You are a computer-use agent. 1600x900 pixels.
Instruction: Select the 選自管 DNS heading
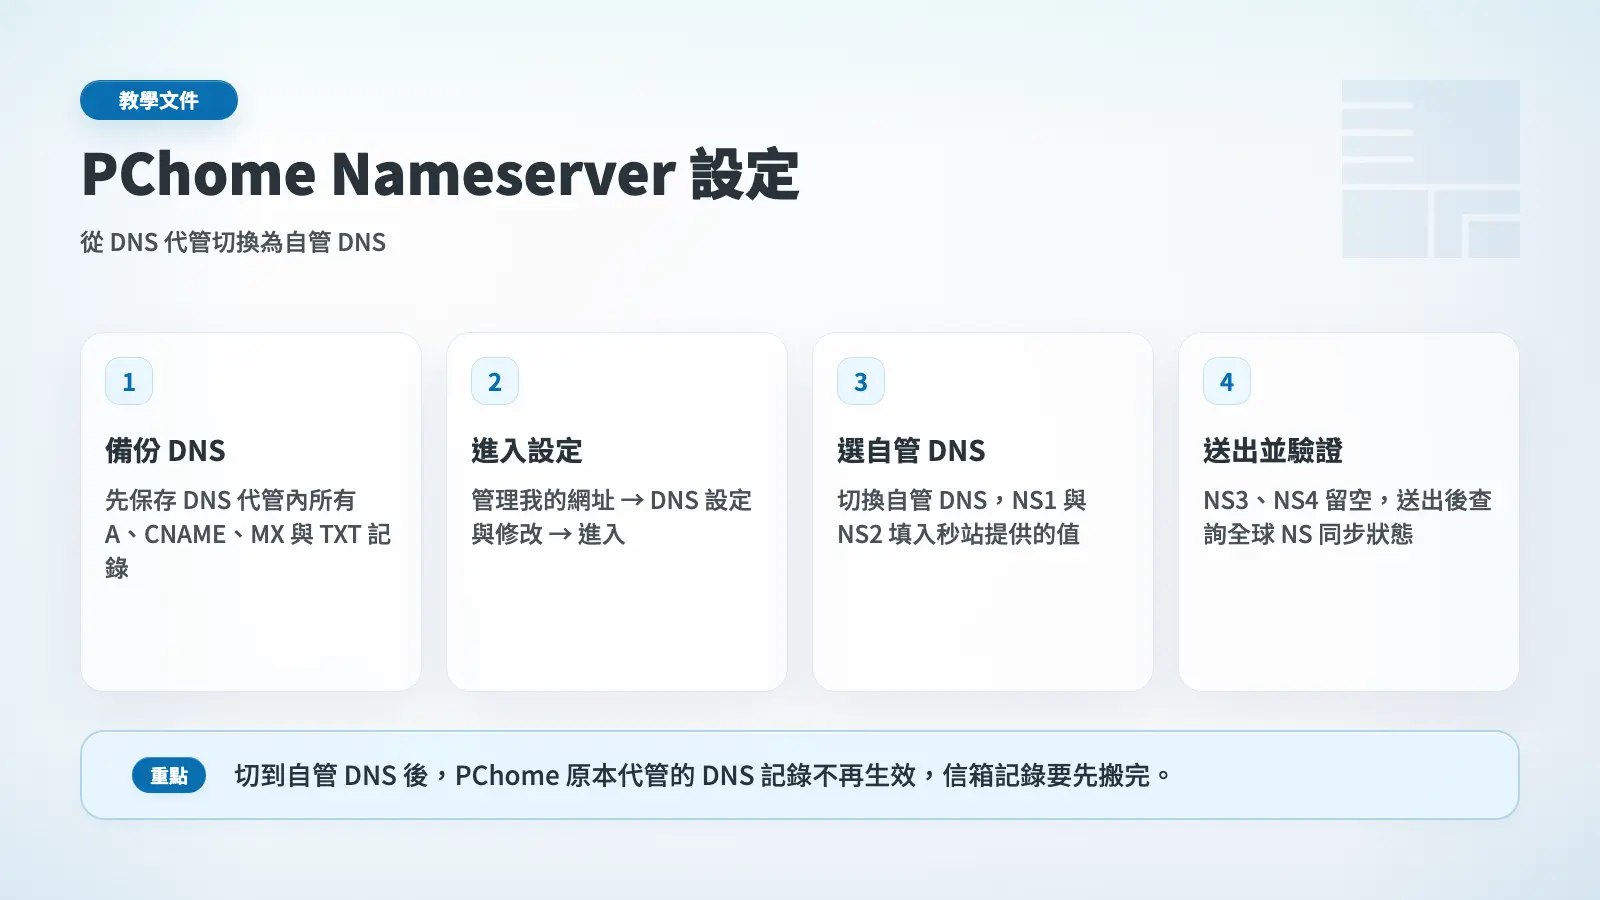point(911,451)
